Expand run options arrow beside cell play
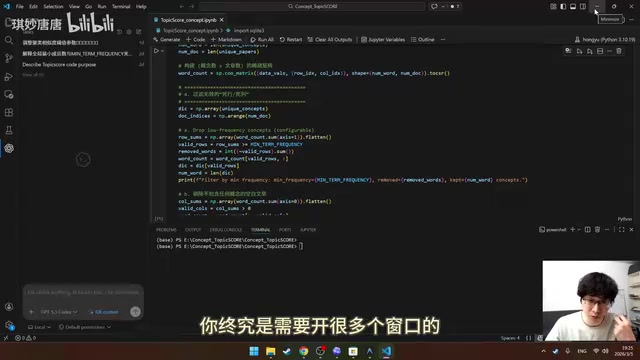This screenshot has width=640, height=360. click(162, 51)
